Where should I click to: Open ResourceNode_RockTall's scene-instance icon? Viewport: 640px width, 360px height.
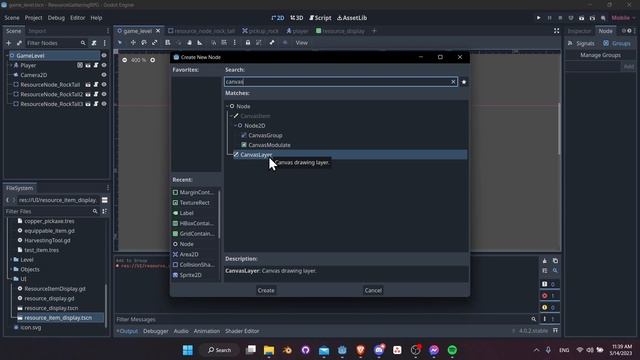(88, 84)
